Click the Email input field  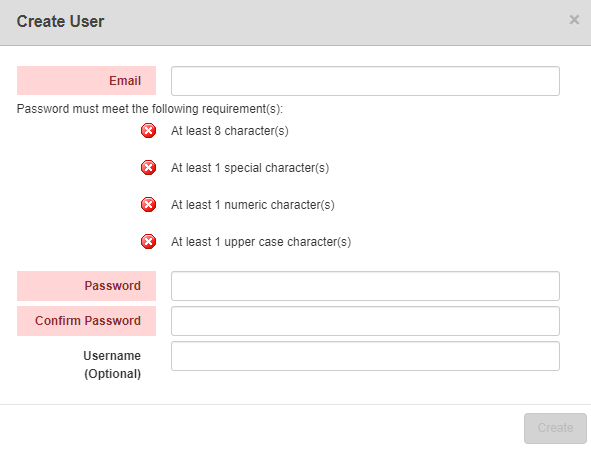click(x=365, y=81)
